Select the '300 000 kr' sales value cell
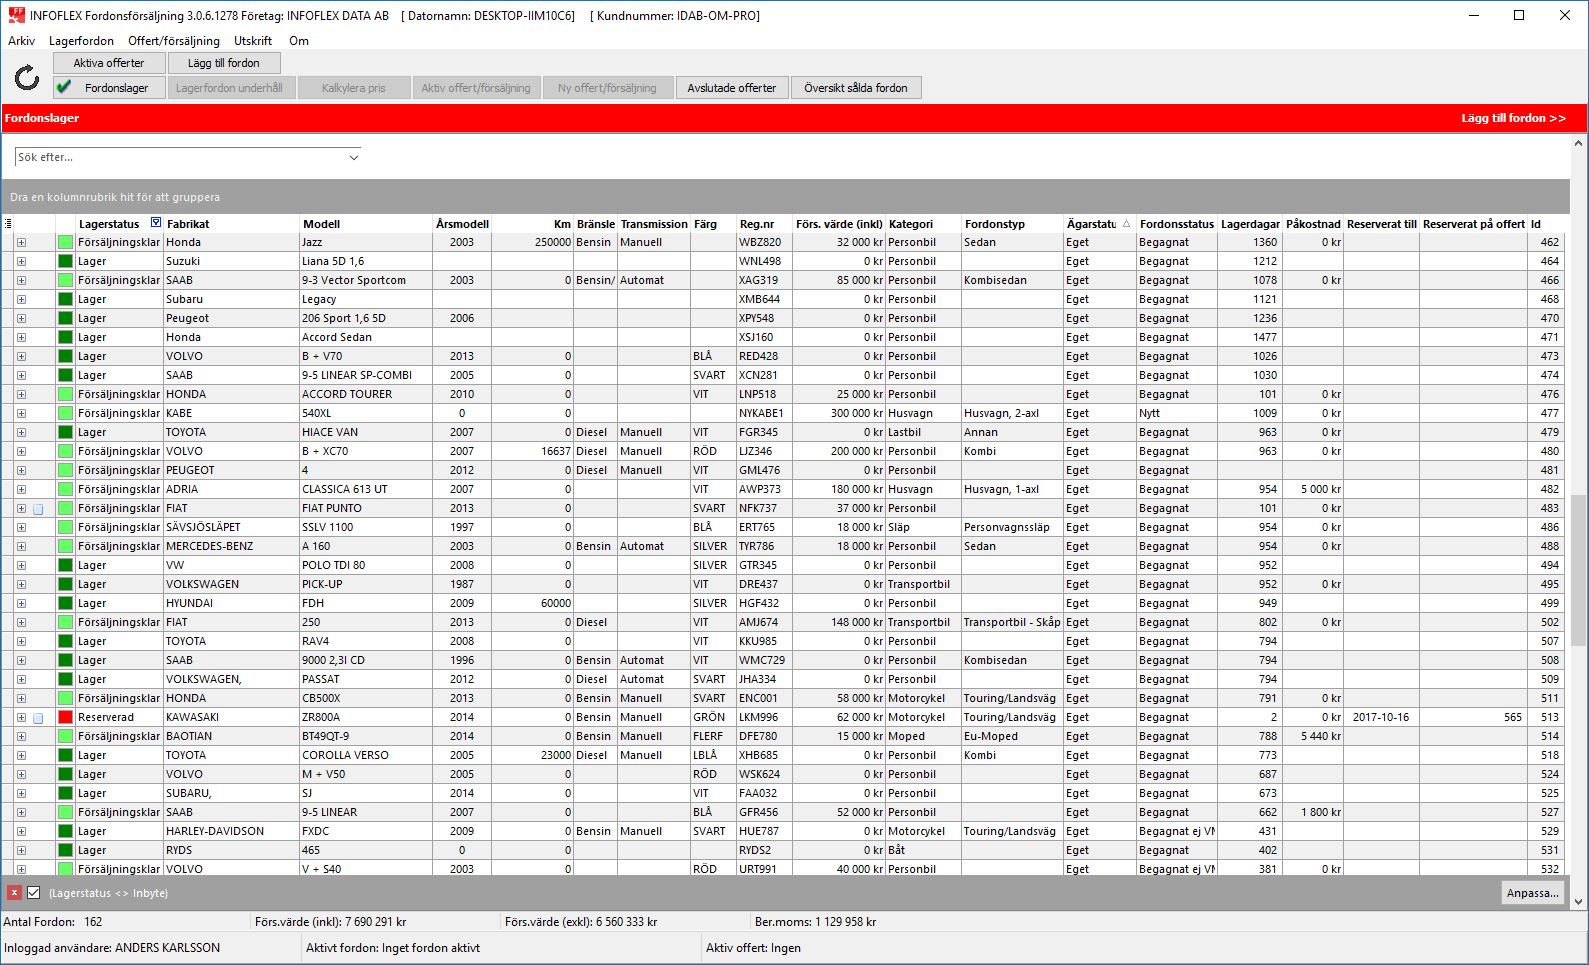This screenshot has height=965, width=1589. click(839, 414)
